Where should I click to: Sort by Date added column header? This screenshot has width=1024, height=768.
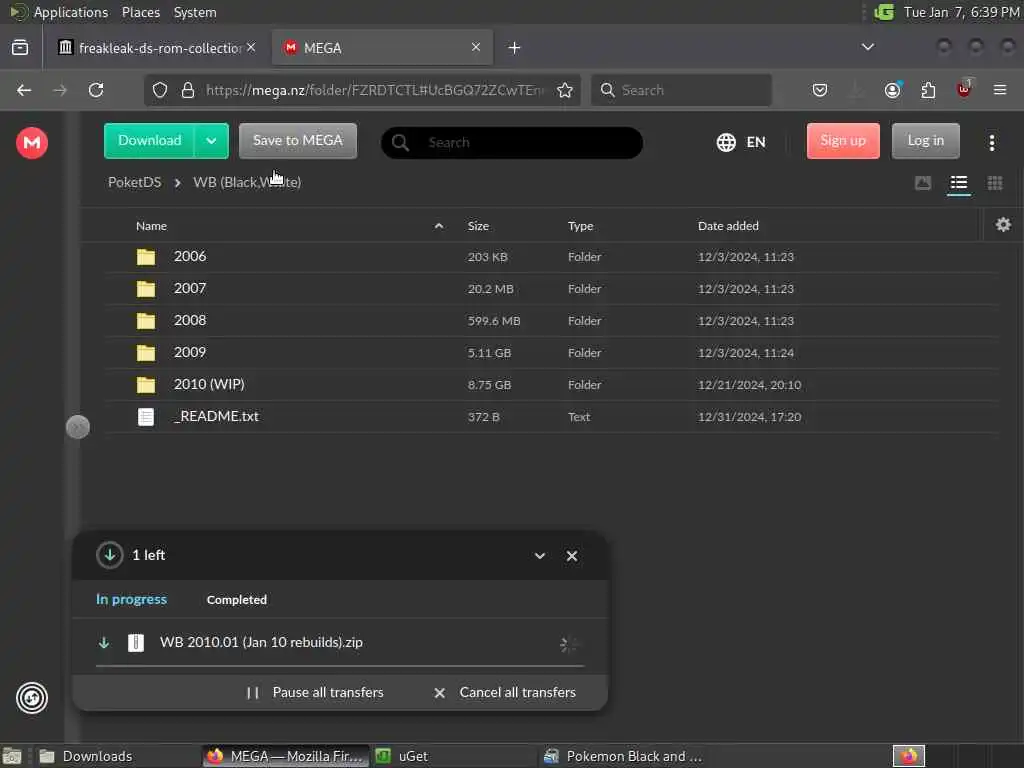[728, 226]
